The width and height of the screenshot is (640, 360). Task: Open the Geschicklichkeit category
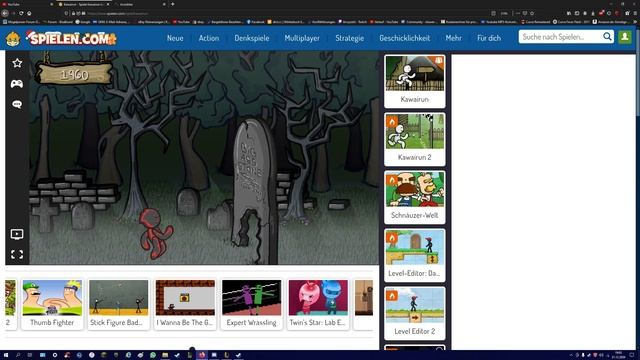404,38
